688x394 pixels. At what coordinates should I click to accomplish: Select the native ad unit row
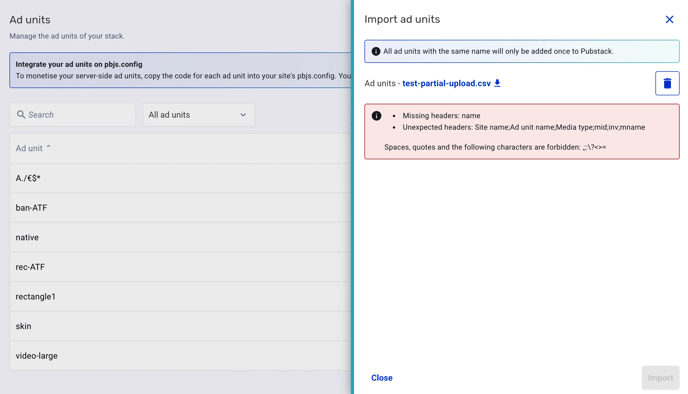click(180, 237)
